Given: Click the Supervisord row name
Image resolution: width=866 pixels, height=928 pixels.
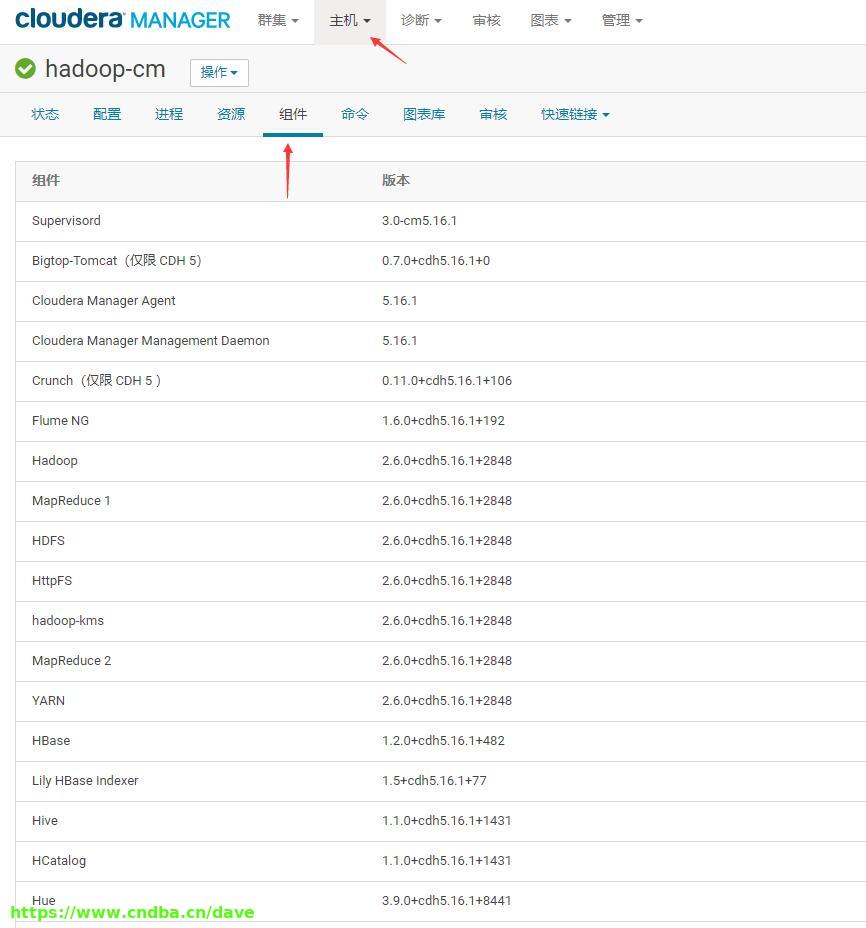Looking at the screenshot, I should coord(66,221).
